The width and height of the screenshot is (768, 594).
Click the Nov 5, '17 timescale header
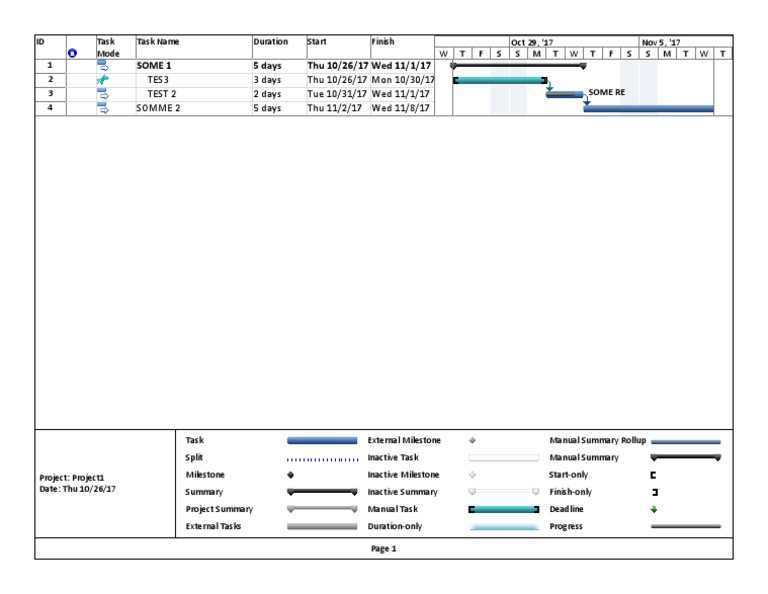[x=660, y=42]
